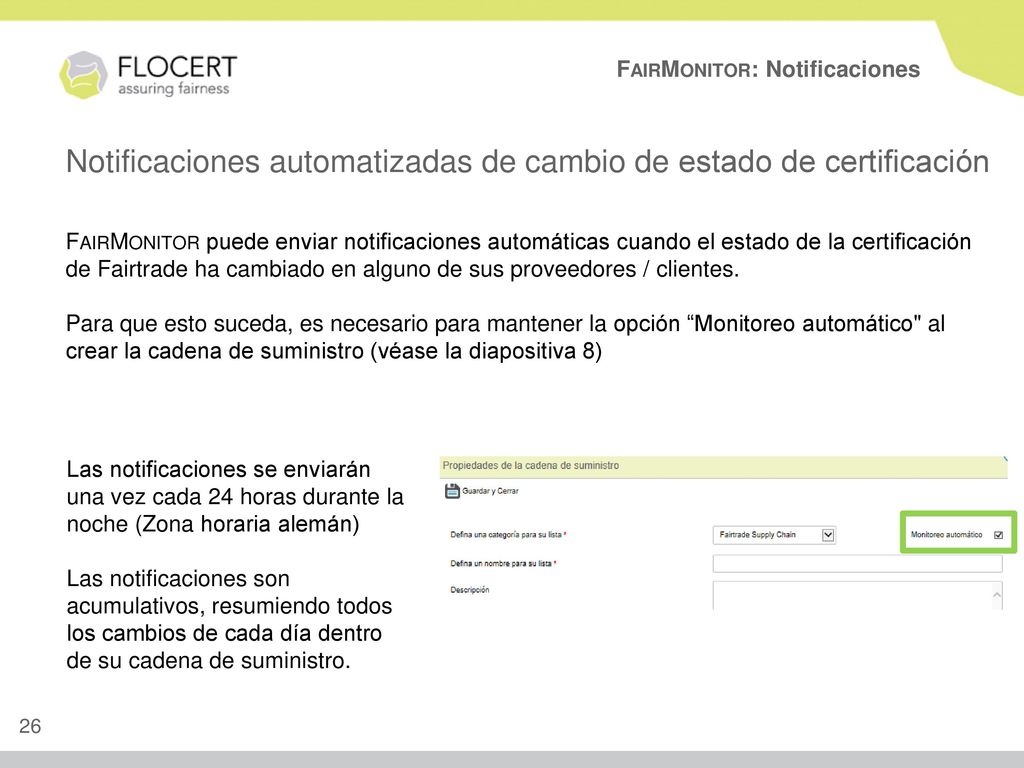This screenshot has height=768, width=1024.
Task: Click the FLOCERT logo emblem
Action: 83,75
